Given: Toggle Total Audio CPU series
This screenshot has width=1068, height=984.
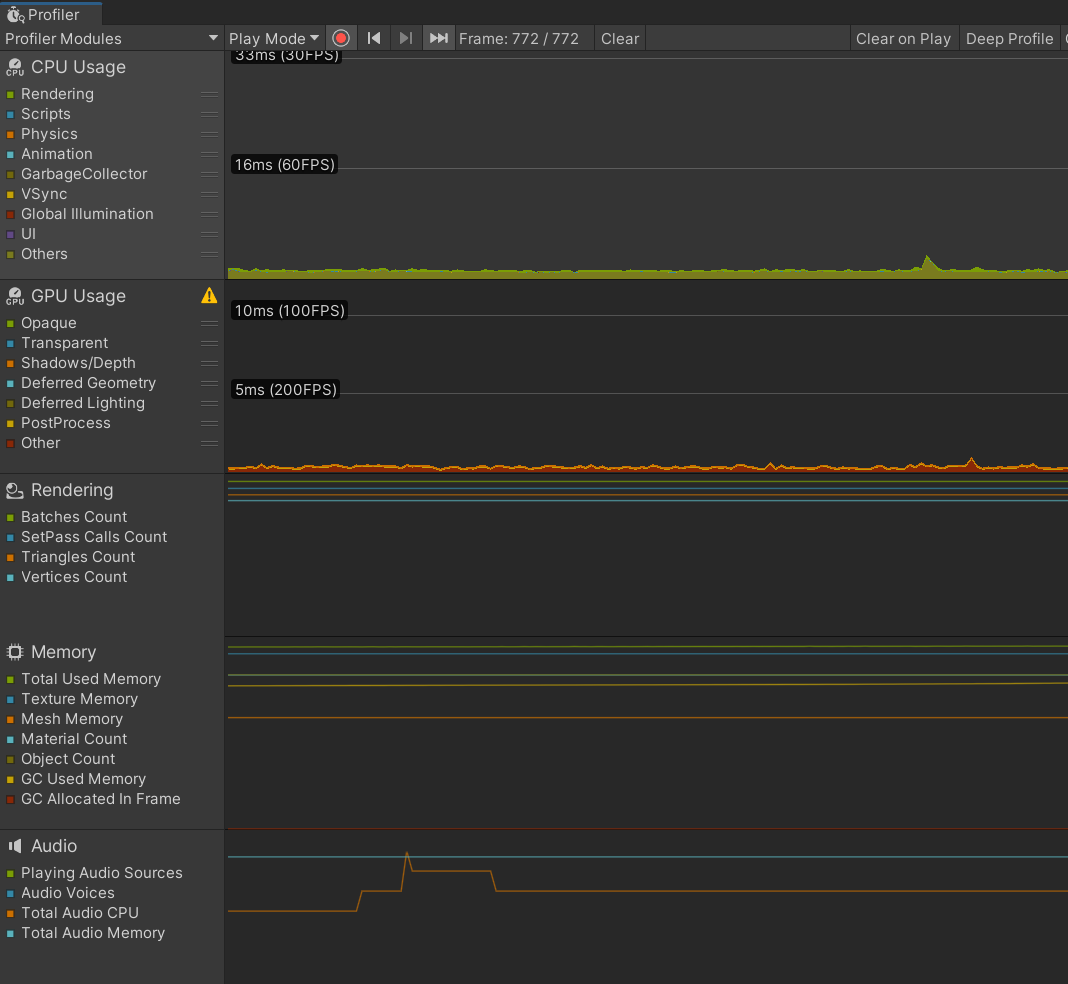Looking at the screenshot, I should coord(79,913).
